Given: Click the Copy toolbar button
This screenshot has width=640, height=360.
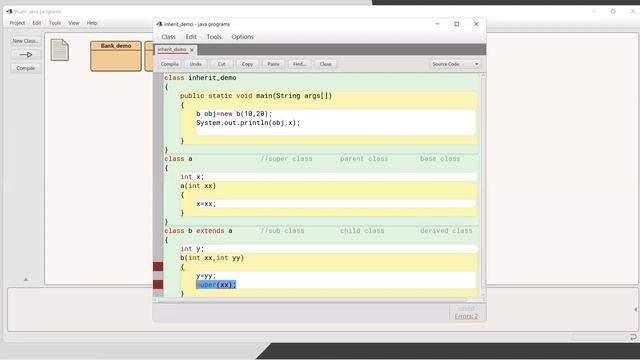Looking at the screenshot, I should (247, 64).
